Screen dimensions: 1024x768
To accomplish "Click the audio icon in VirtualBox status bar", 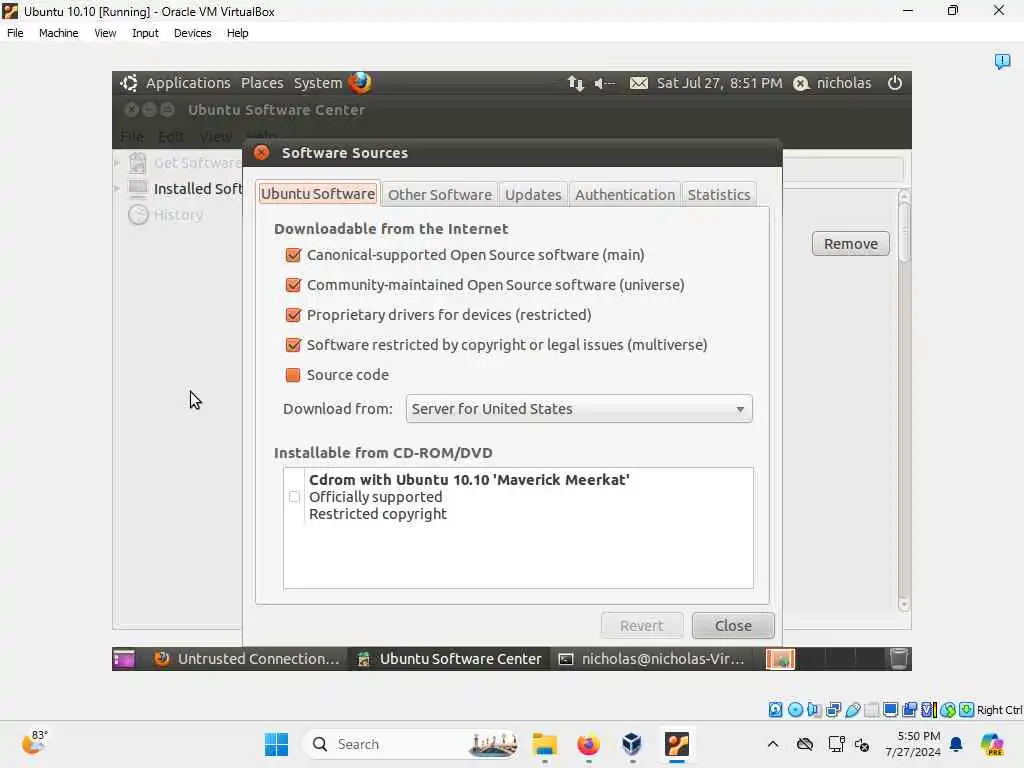I will point(814,710).
